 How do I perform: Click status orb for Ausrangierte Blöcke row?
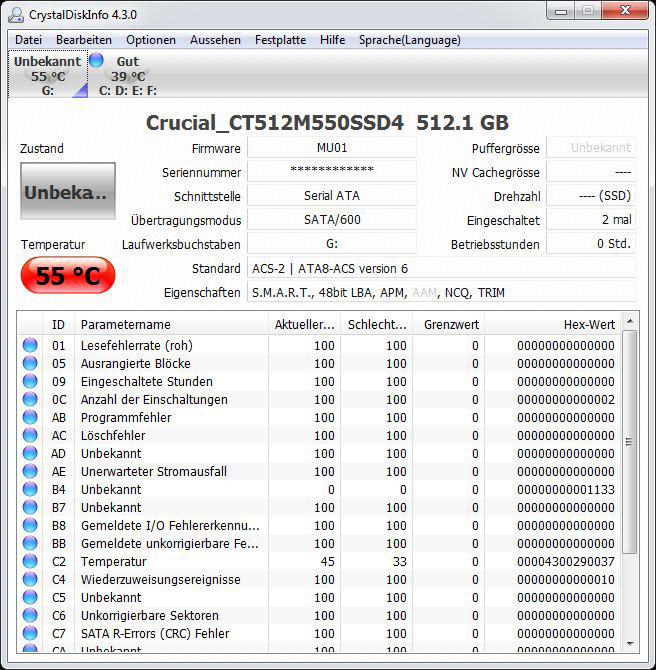point(30,363)
